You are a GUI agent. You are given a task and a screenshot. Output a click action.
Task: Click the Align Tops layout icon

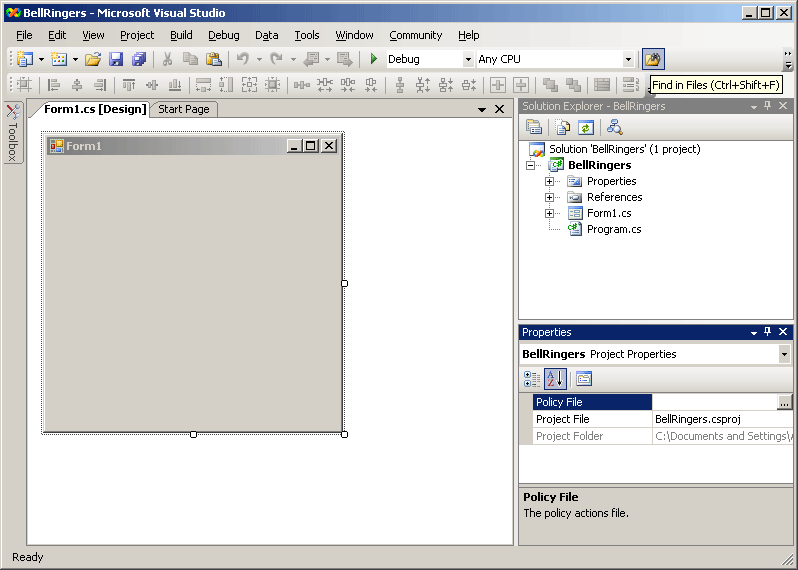[x=129, y=84]
